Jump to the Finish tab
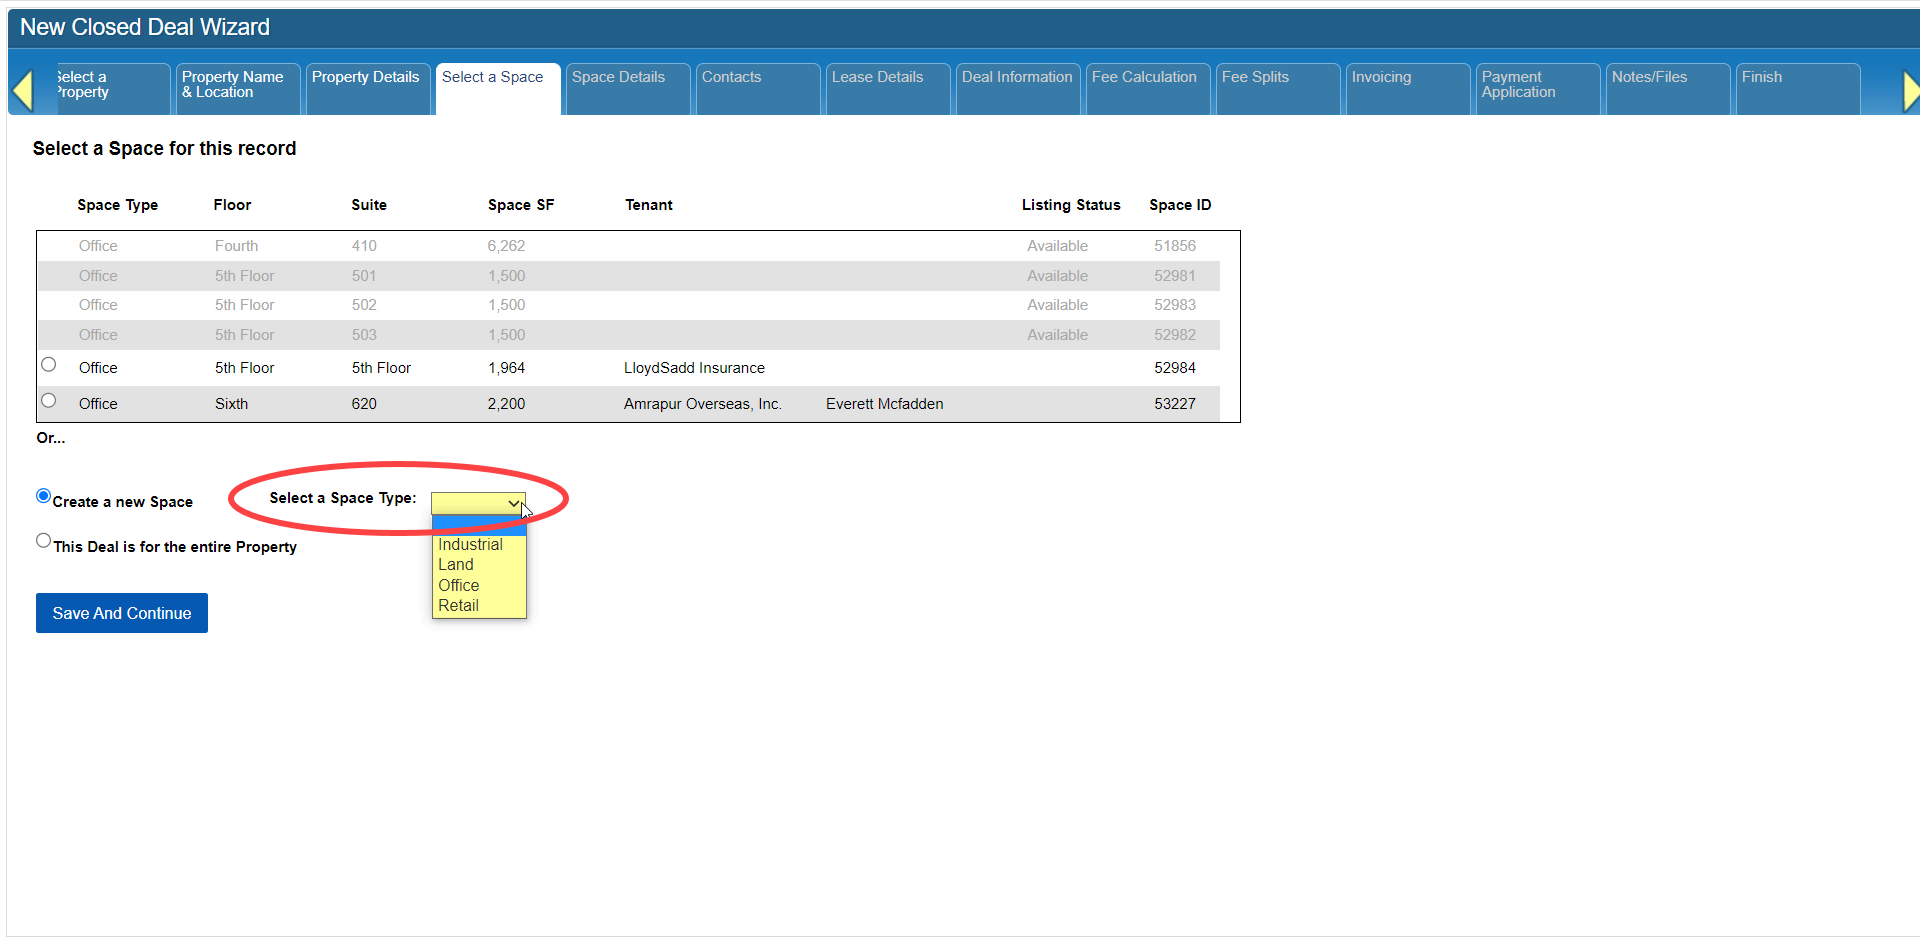 click(x=1761, y=78)
